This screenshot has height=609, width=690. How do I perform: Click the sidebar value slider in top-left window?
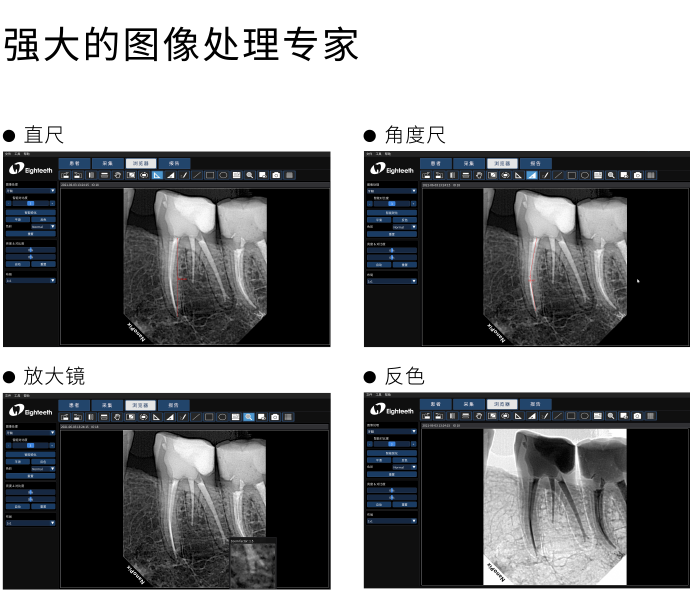(x=30, y=204)
